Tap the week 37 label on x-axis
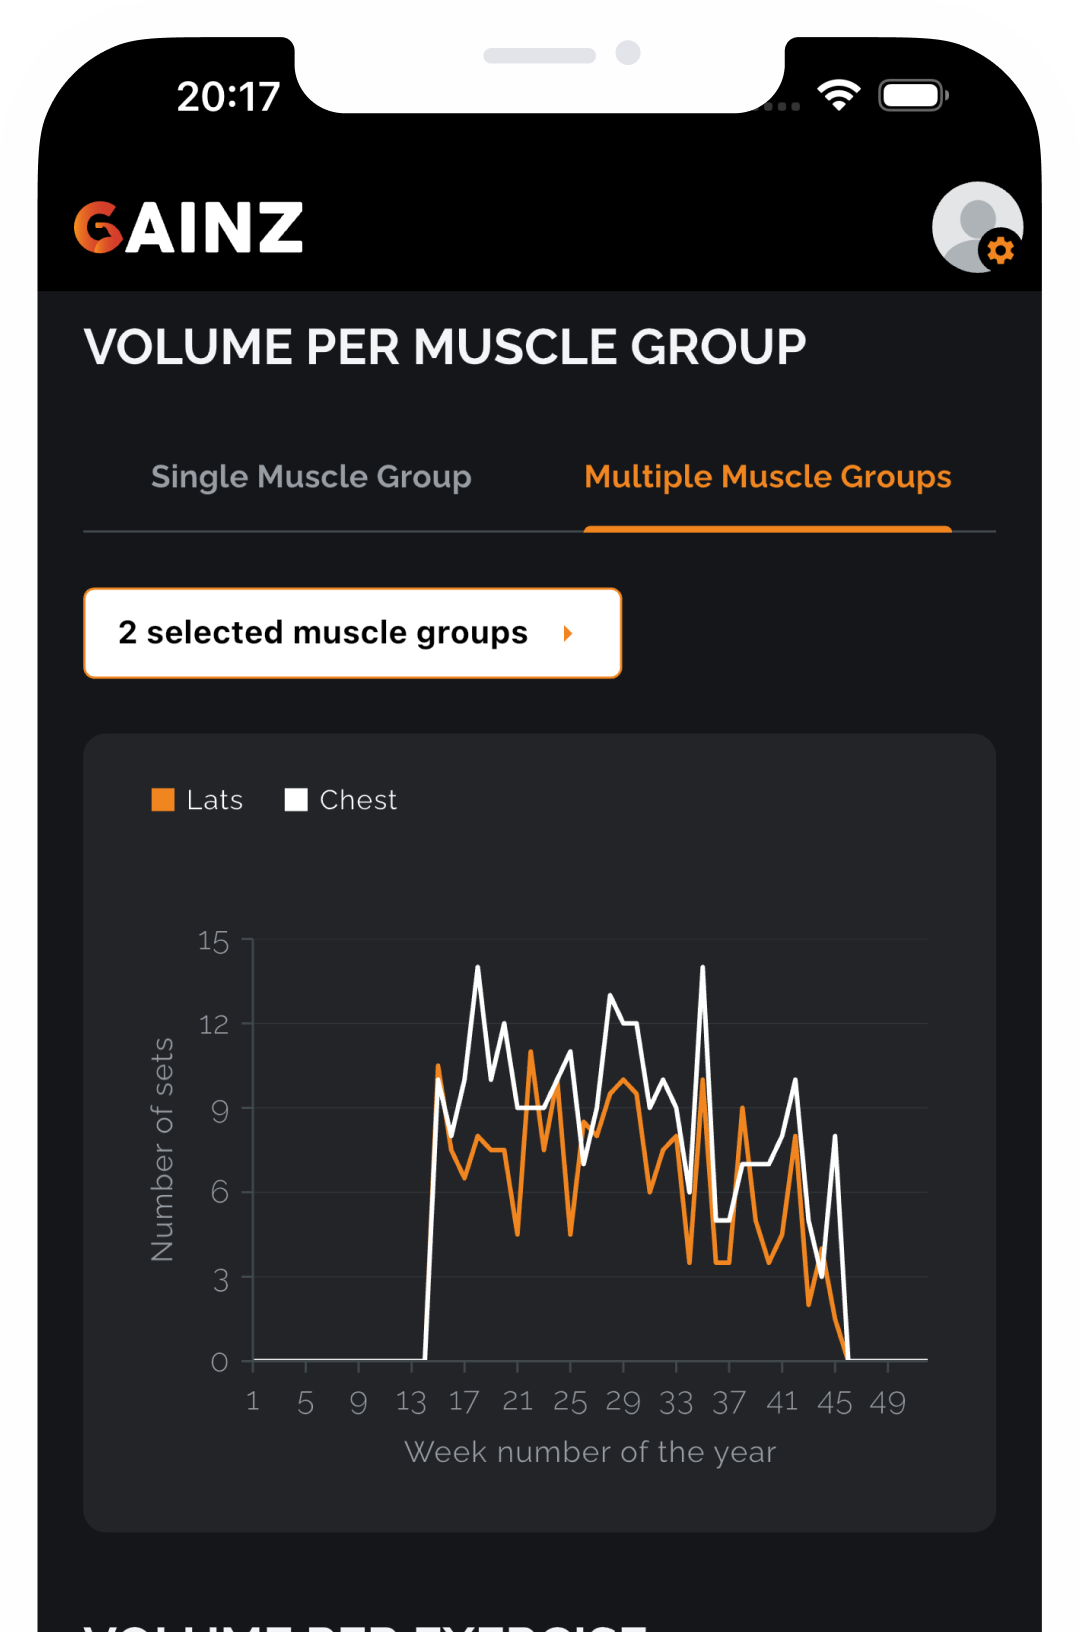The width and height of the screenshot is (1080, 1632). click(x=729, y=1402)
